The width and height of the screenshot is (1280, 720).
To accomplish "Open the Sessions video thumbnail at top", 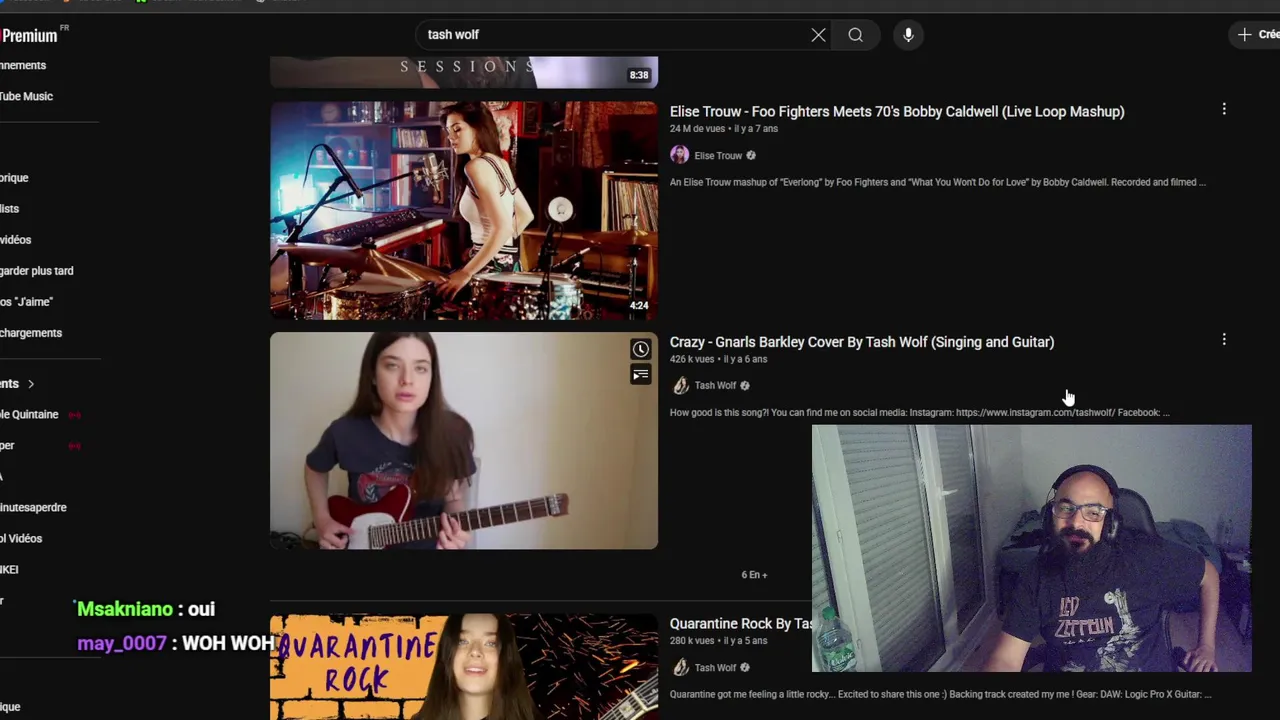I will pos(464,72).
